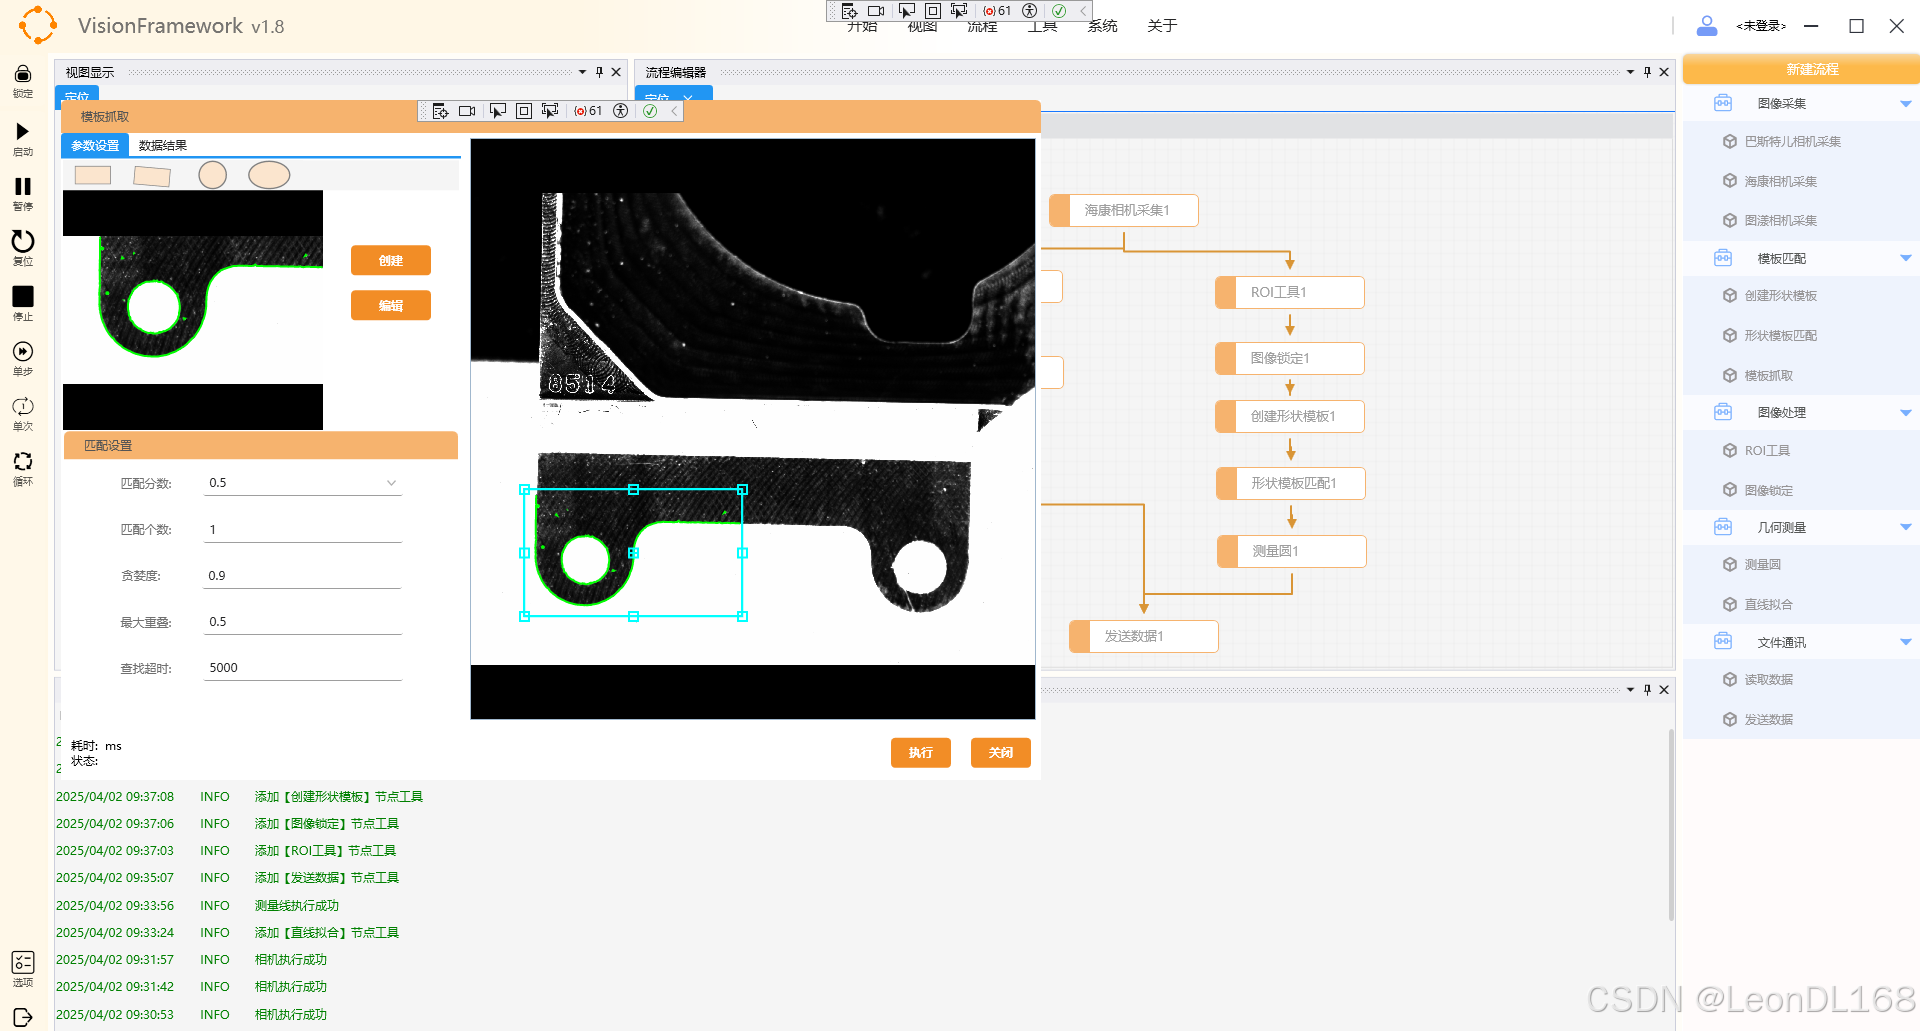Screen dimensions: 1920x1031
Task: Select the 创建形状模板1 flow node
Action: tap(1290, 416)
